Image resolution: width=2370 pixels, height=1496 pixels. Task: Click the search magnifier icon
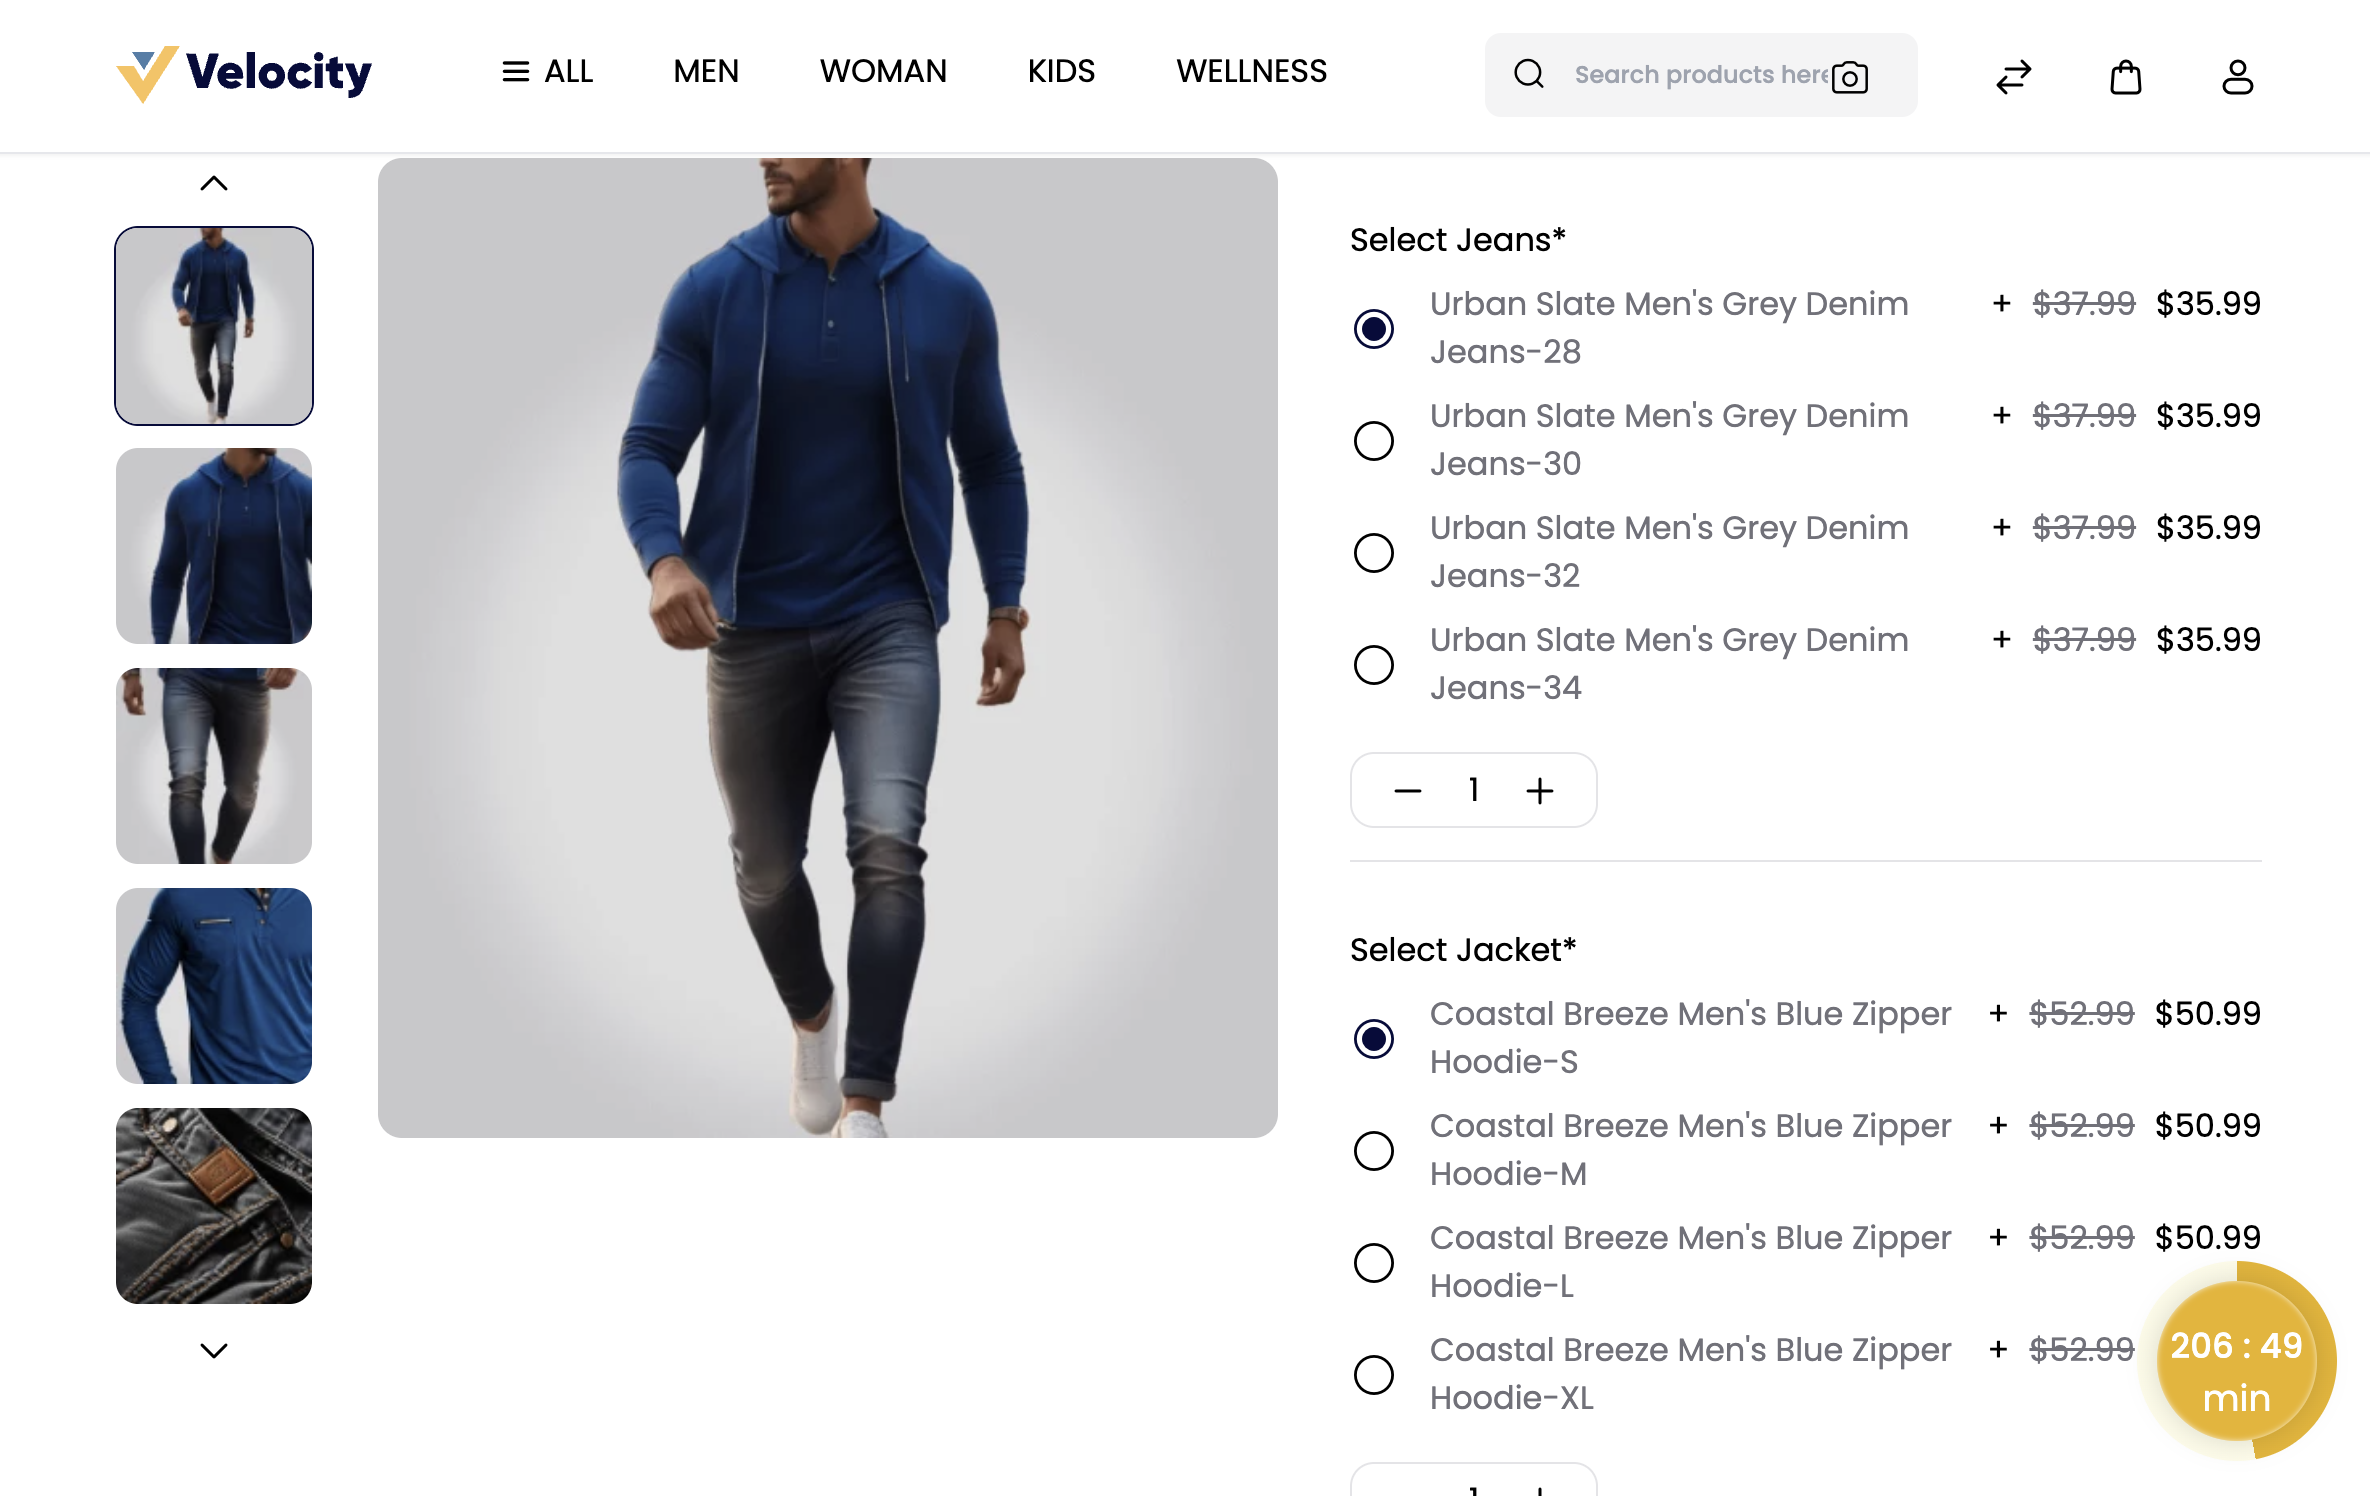(1529, 74)
